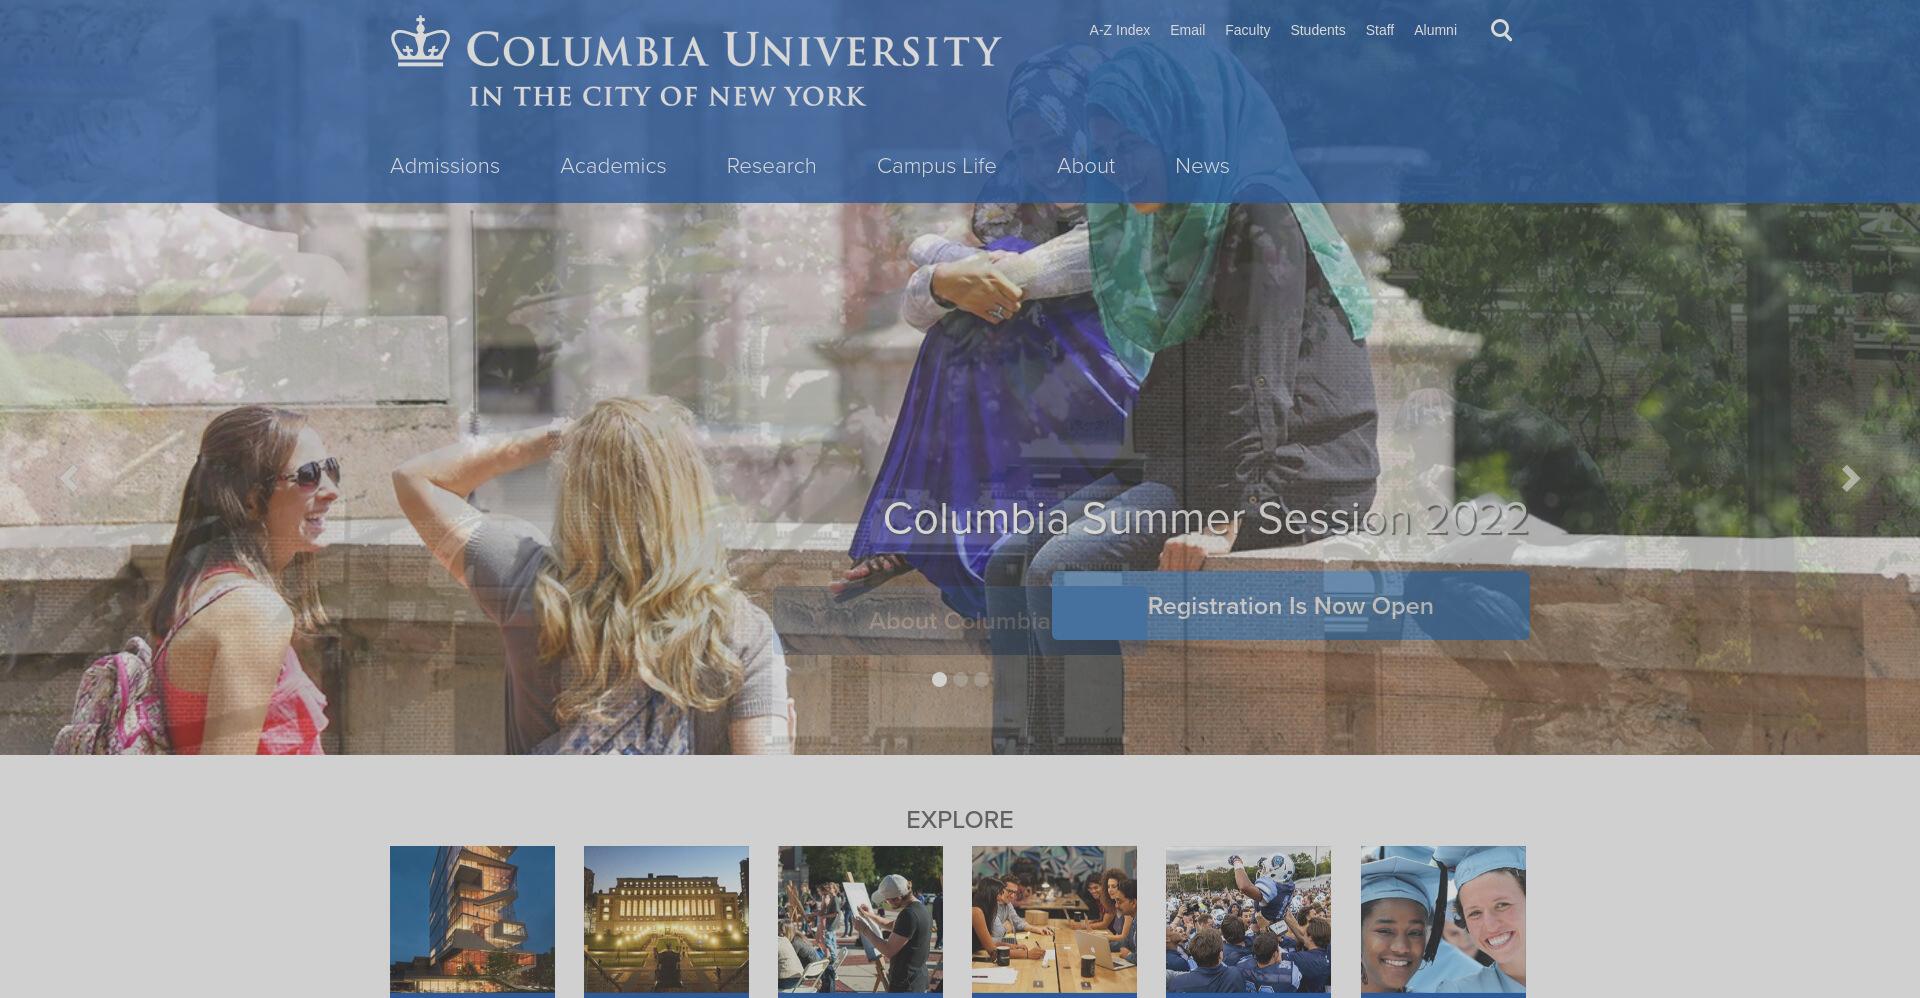The width and height of the screenshot is (1920, 998).
Task: Open the glass tower building thumbnail
Action: (472, 921)
